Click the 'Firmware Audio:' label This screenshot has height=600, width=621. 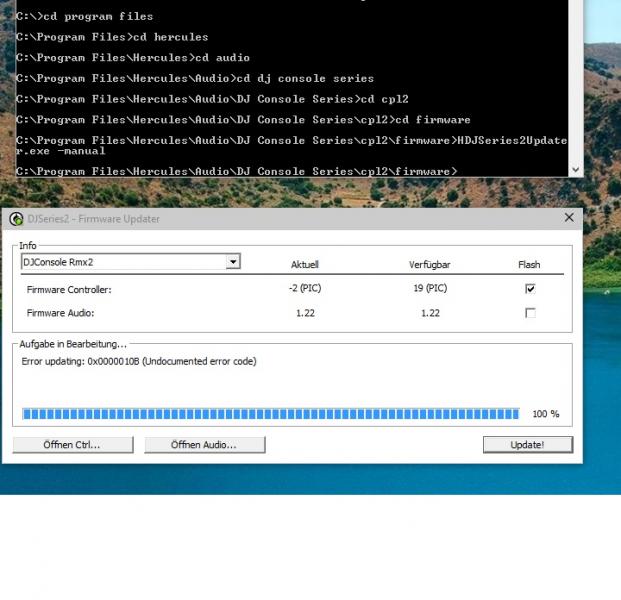60,313
